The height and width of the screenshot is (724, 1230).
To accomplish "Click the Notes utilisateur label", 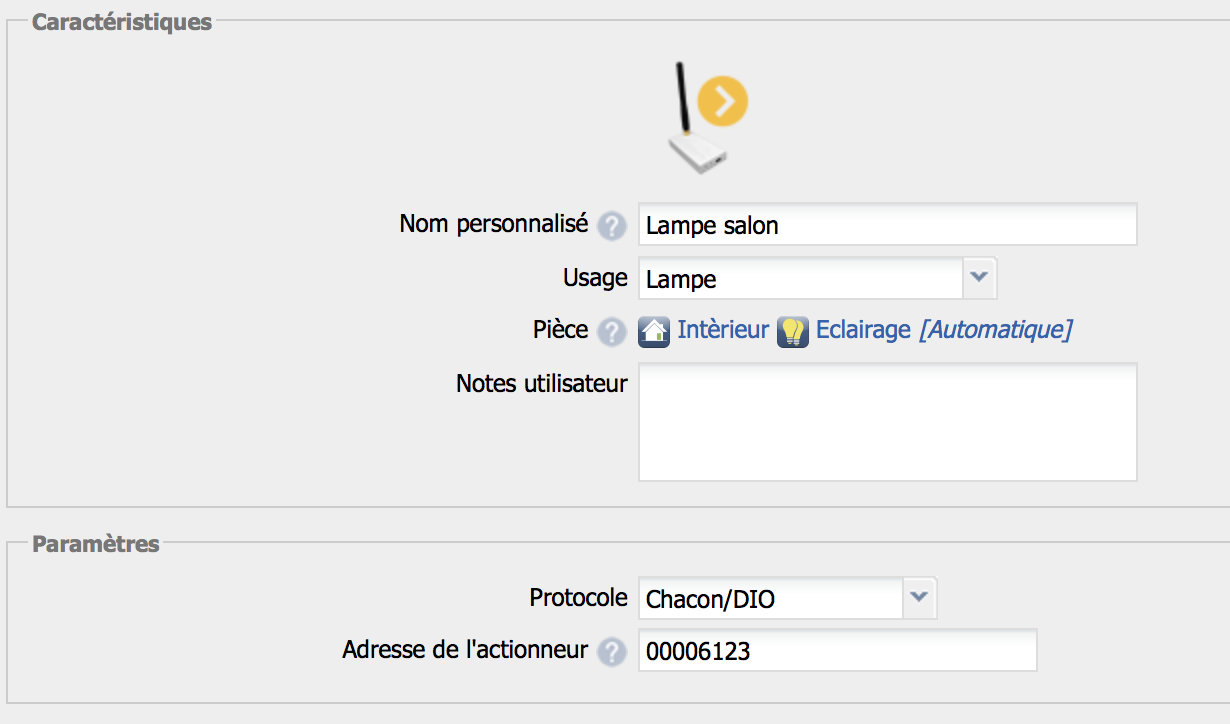I will pos(542,384).
